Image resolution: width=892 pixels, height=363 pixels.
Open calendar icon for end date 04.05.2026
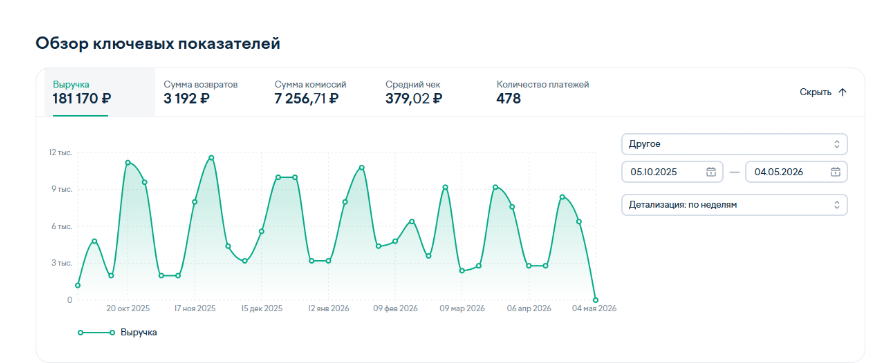[835, 172]
